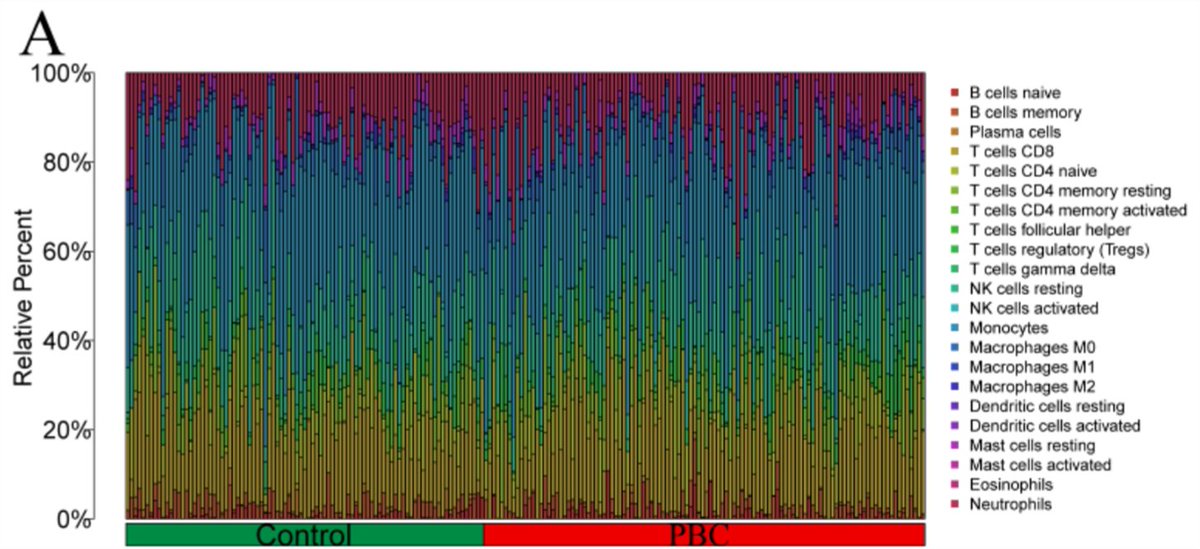Select 'Mast cells resting' legend label
1200x549 pixels.
pyautogui.click(x=1033, y=446)
